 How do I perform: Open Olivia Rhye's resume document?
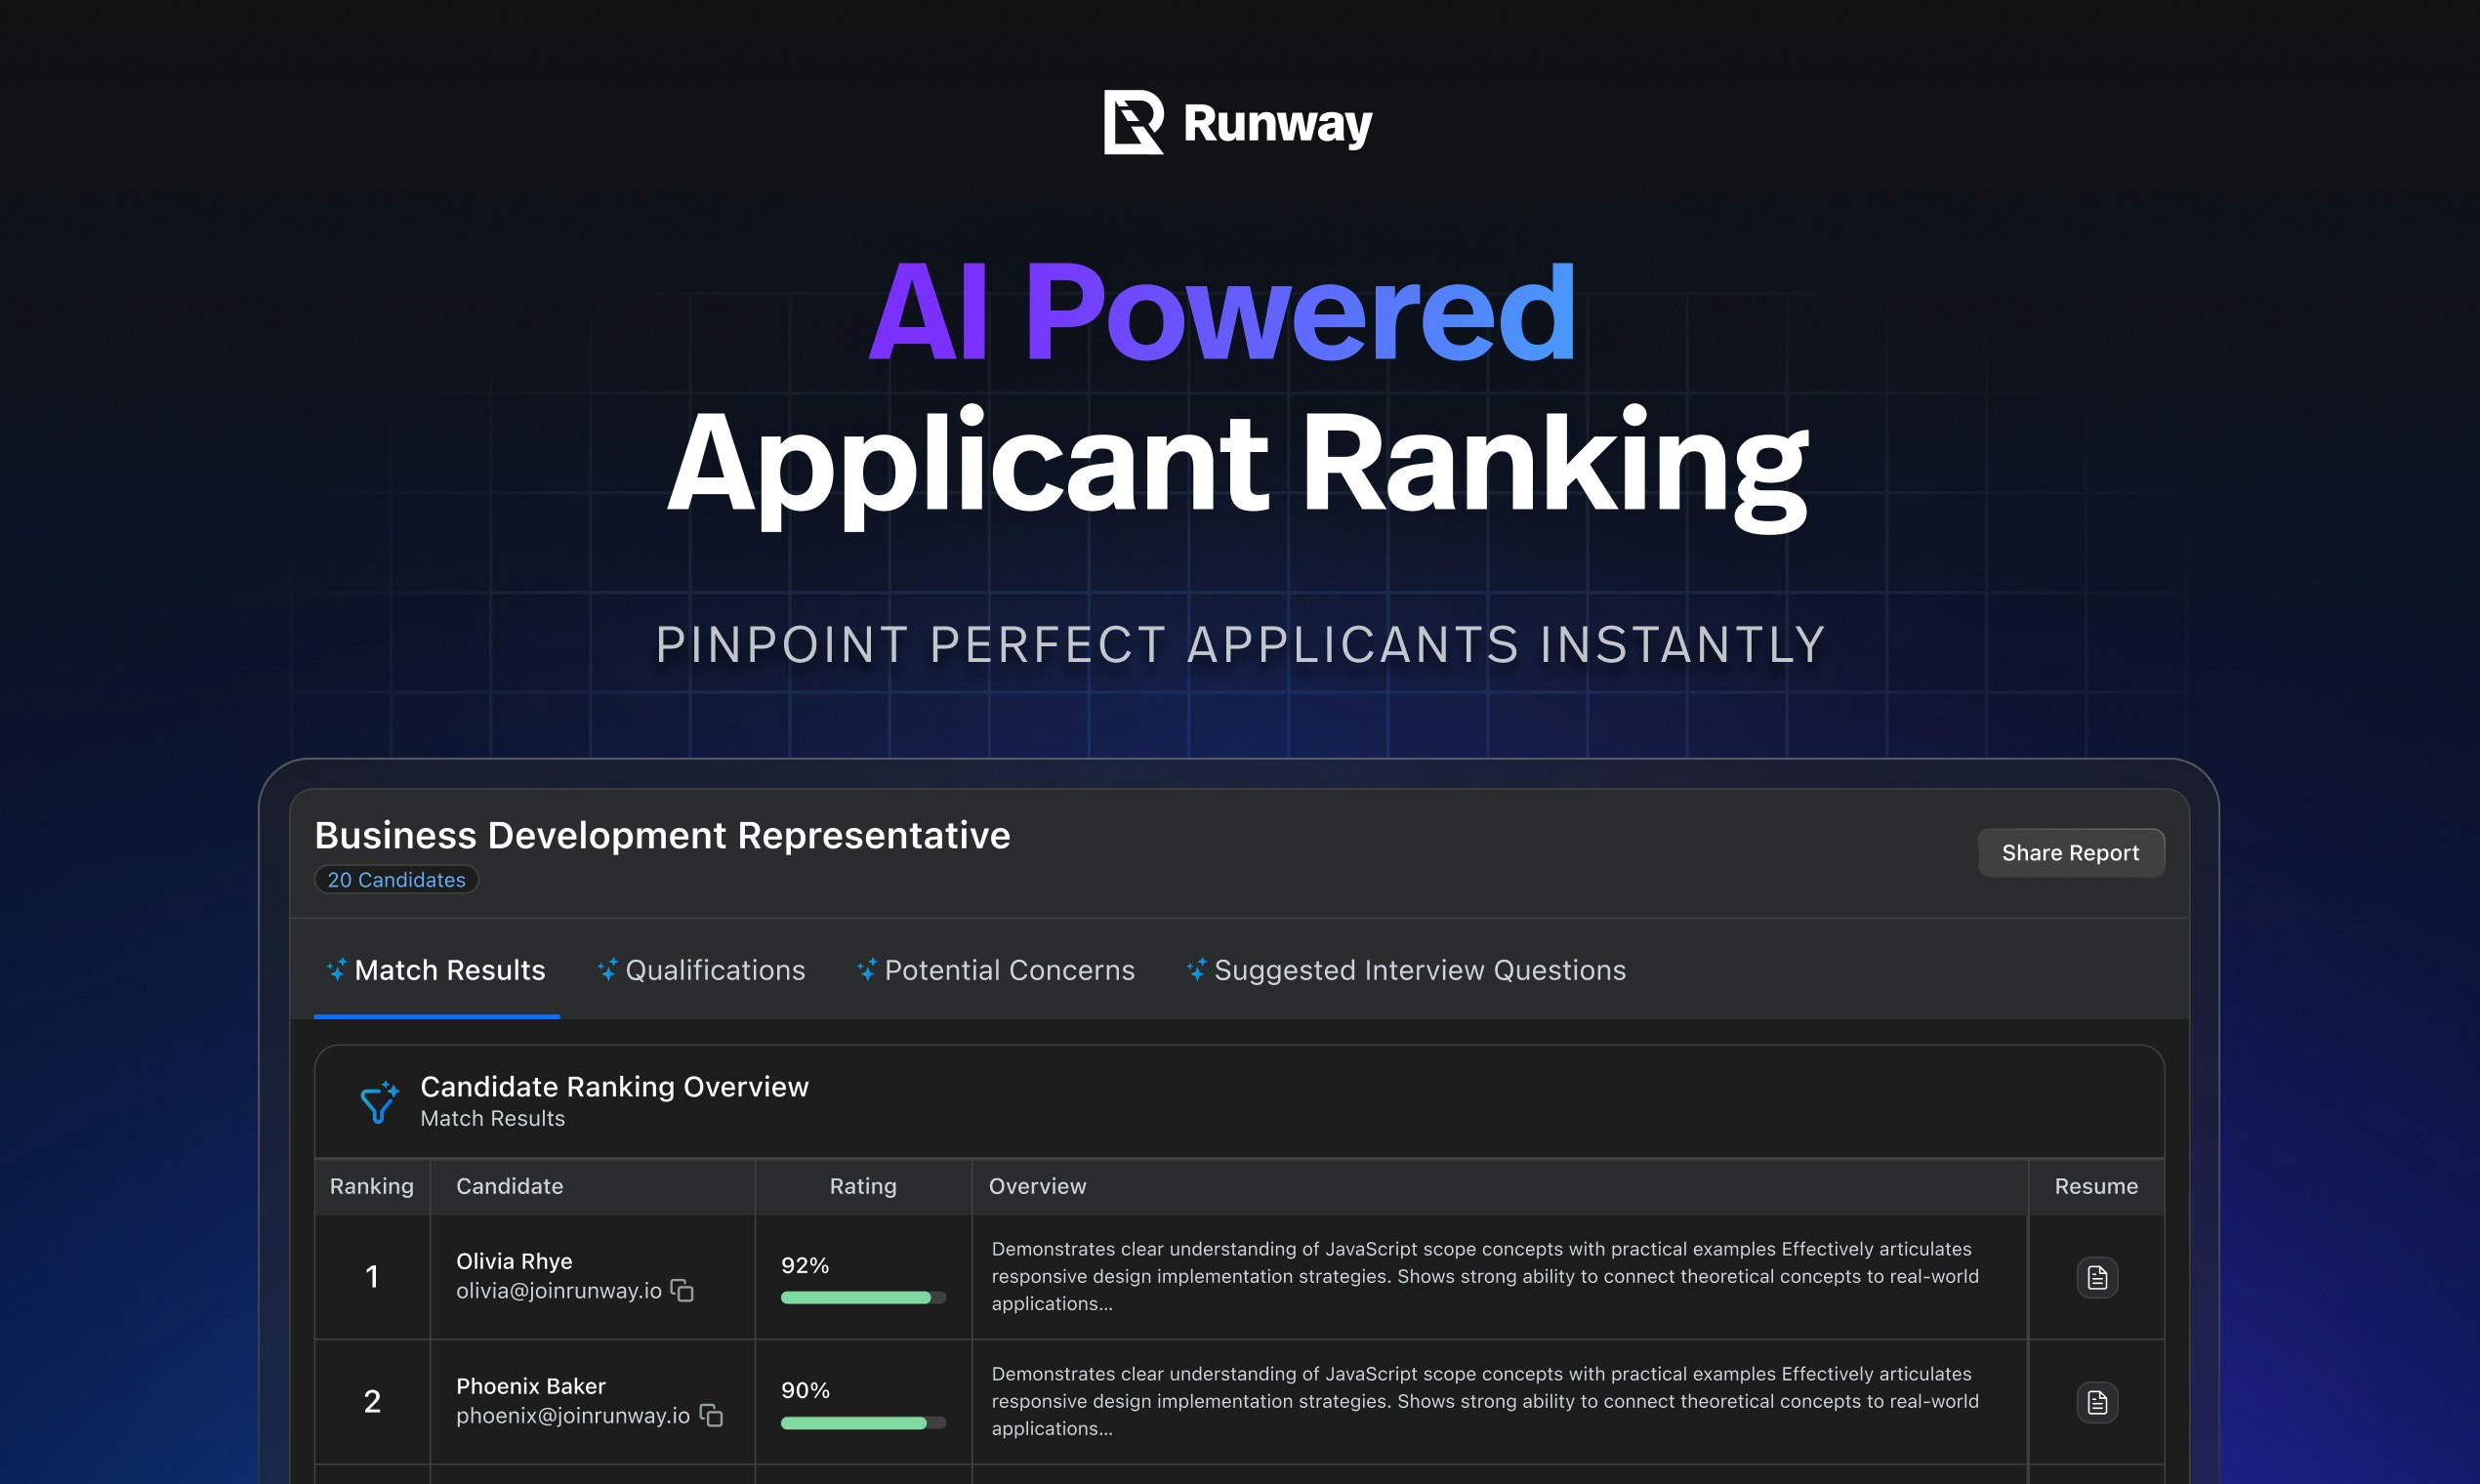click(x=2097, y=1277)
